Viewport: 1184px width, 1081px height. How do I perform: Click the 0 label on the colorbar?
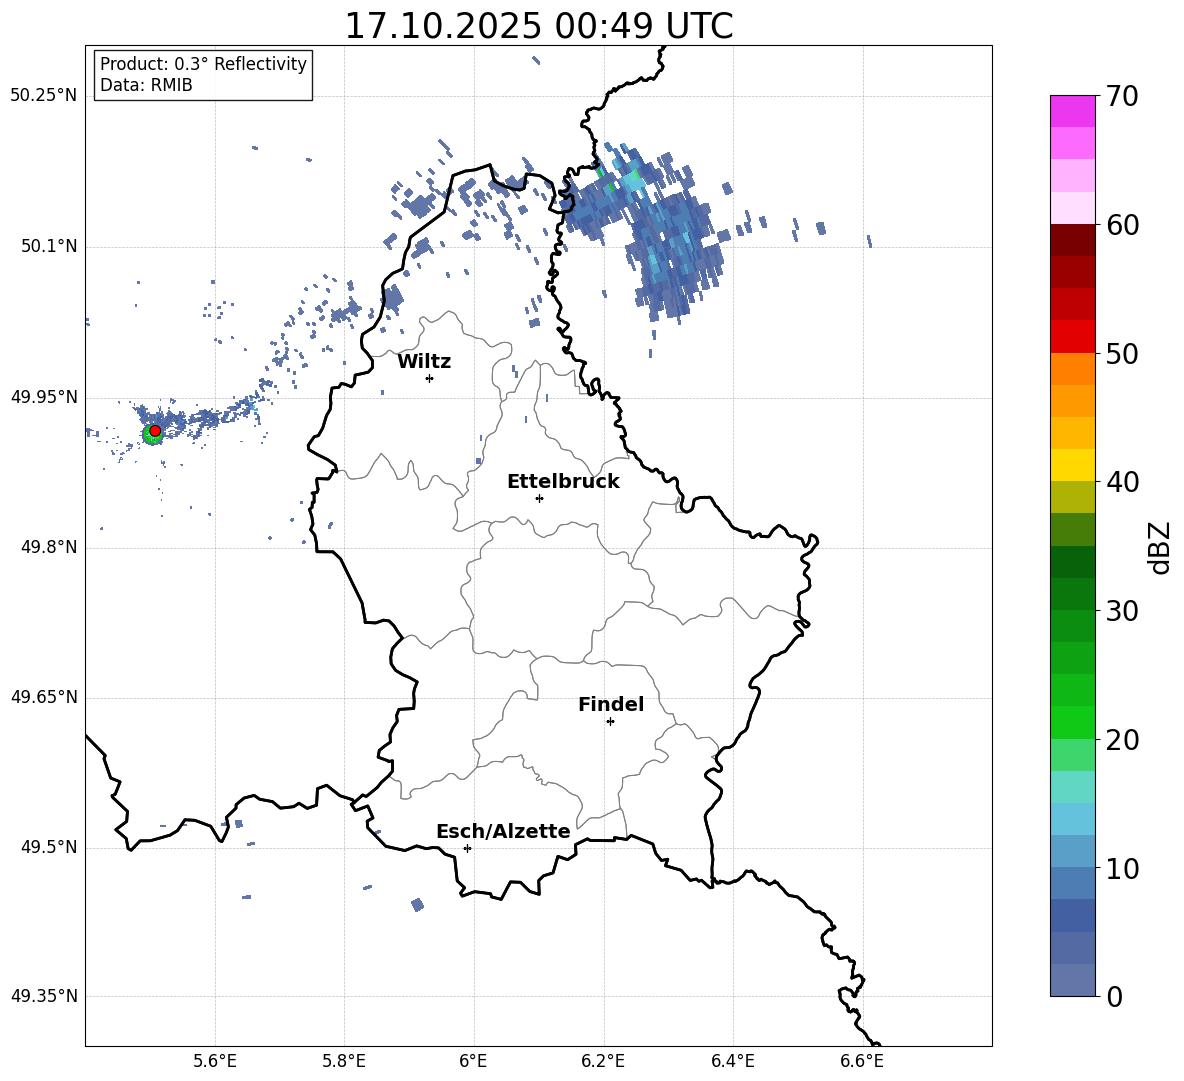click(1114, 996)
